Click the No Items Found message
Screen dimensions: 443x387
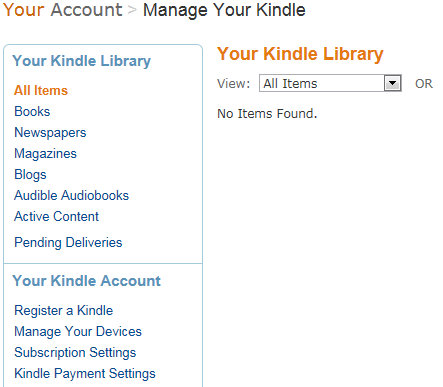point(267,114)
